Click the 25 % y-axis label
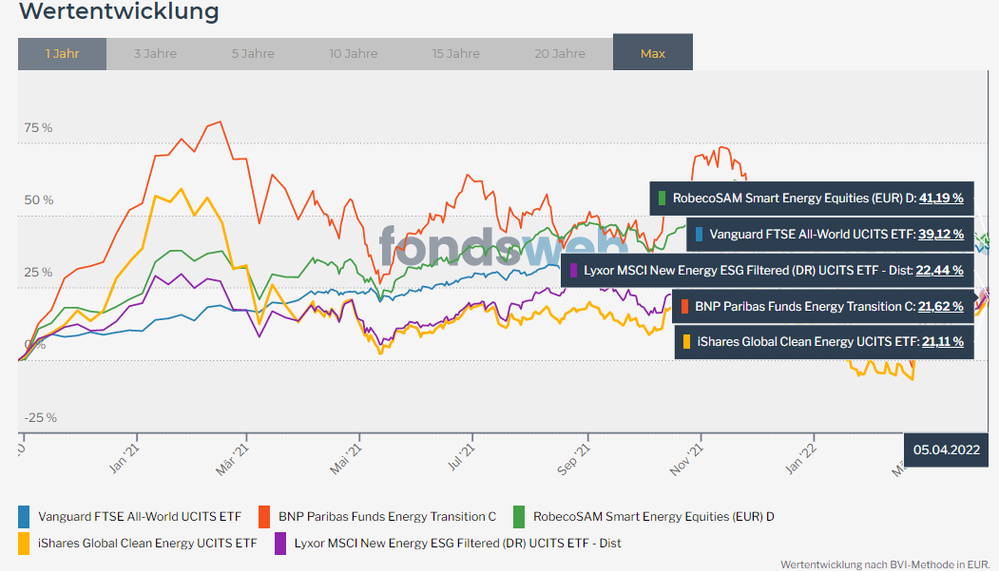 coord(38,273)
